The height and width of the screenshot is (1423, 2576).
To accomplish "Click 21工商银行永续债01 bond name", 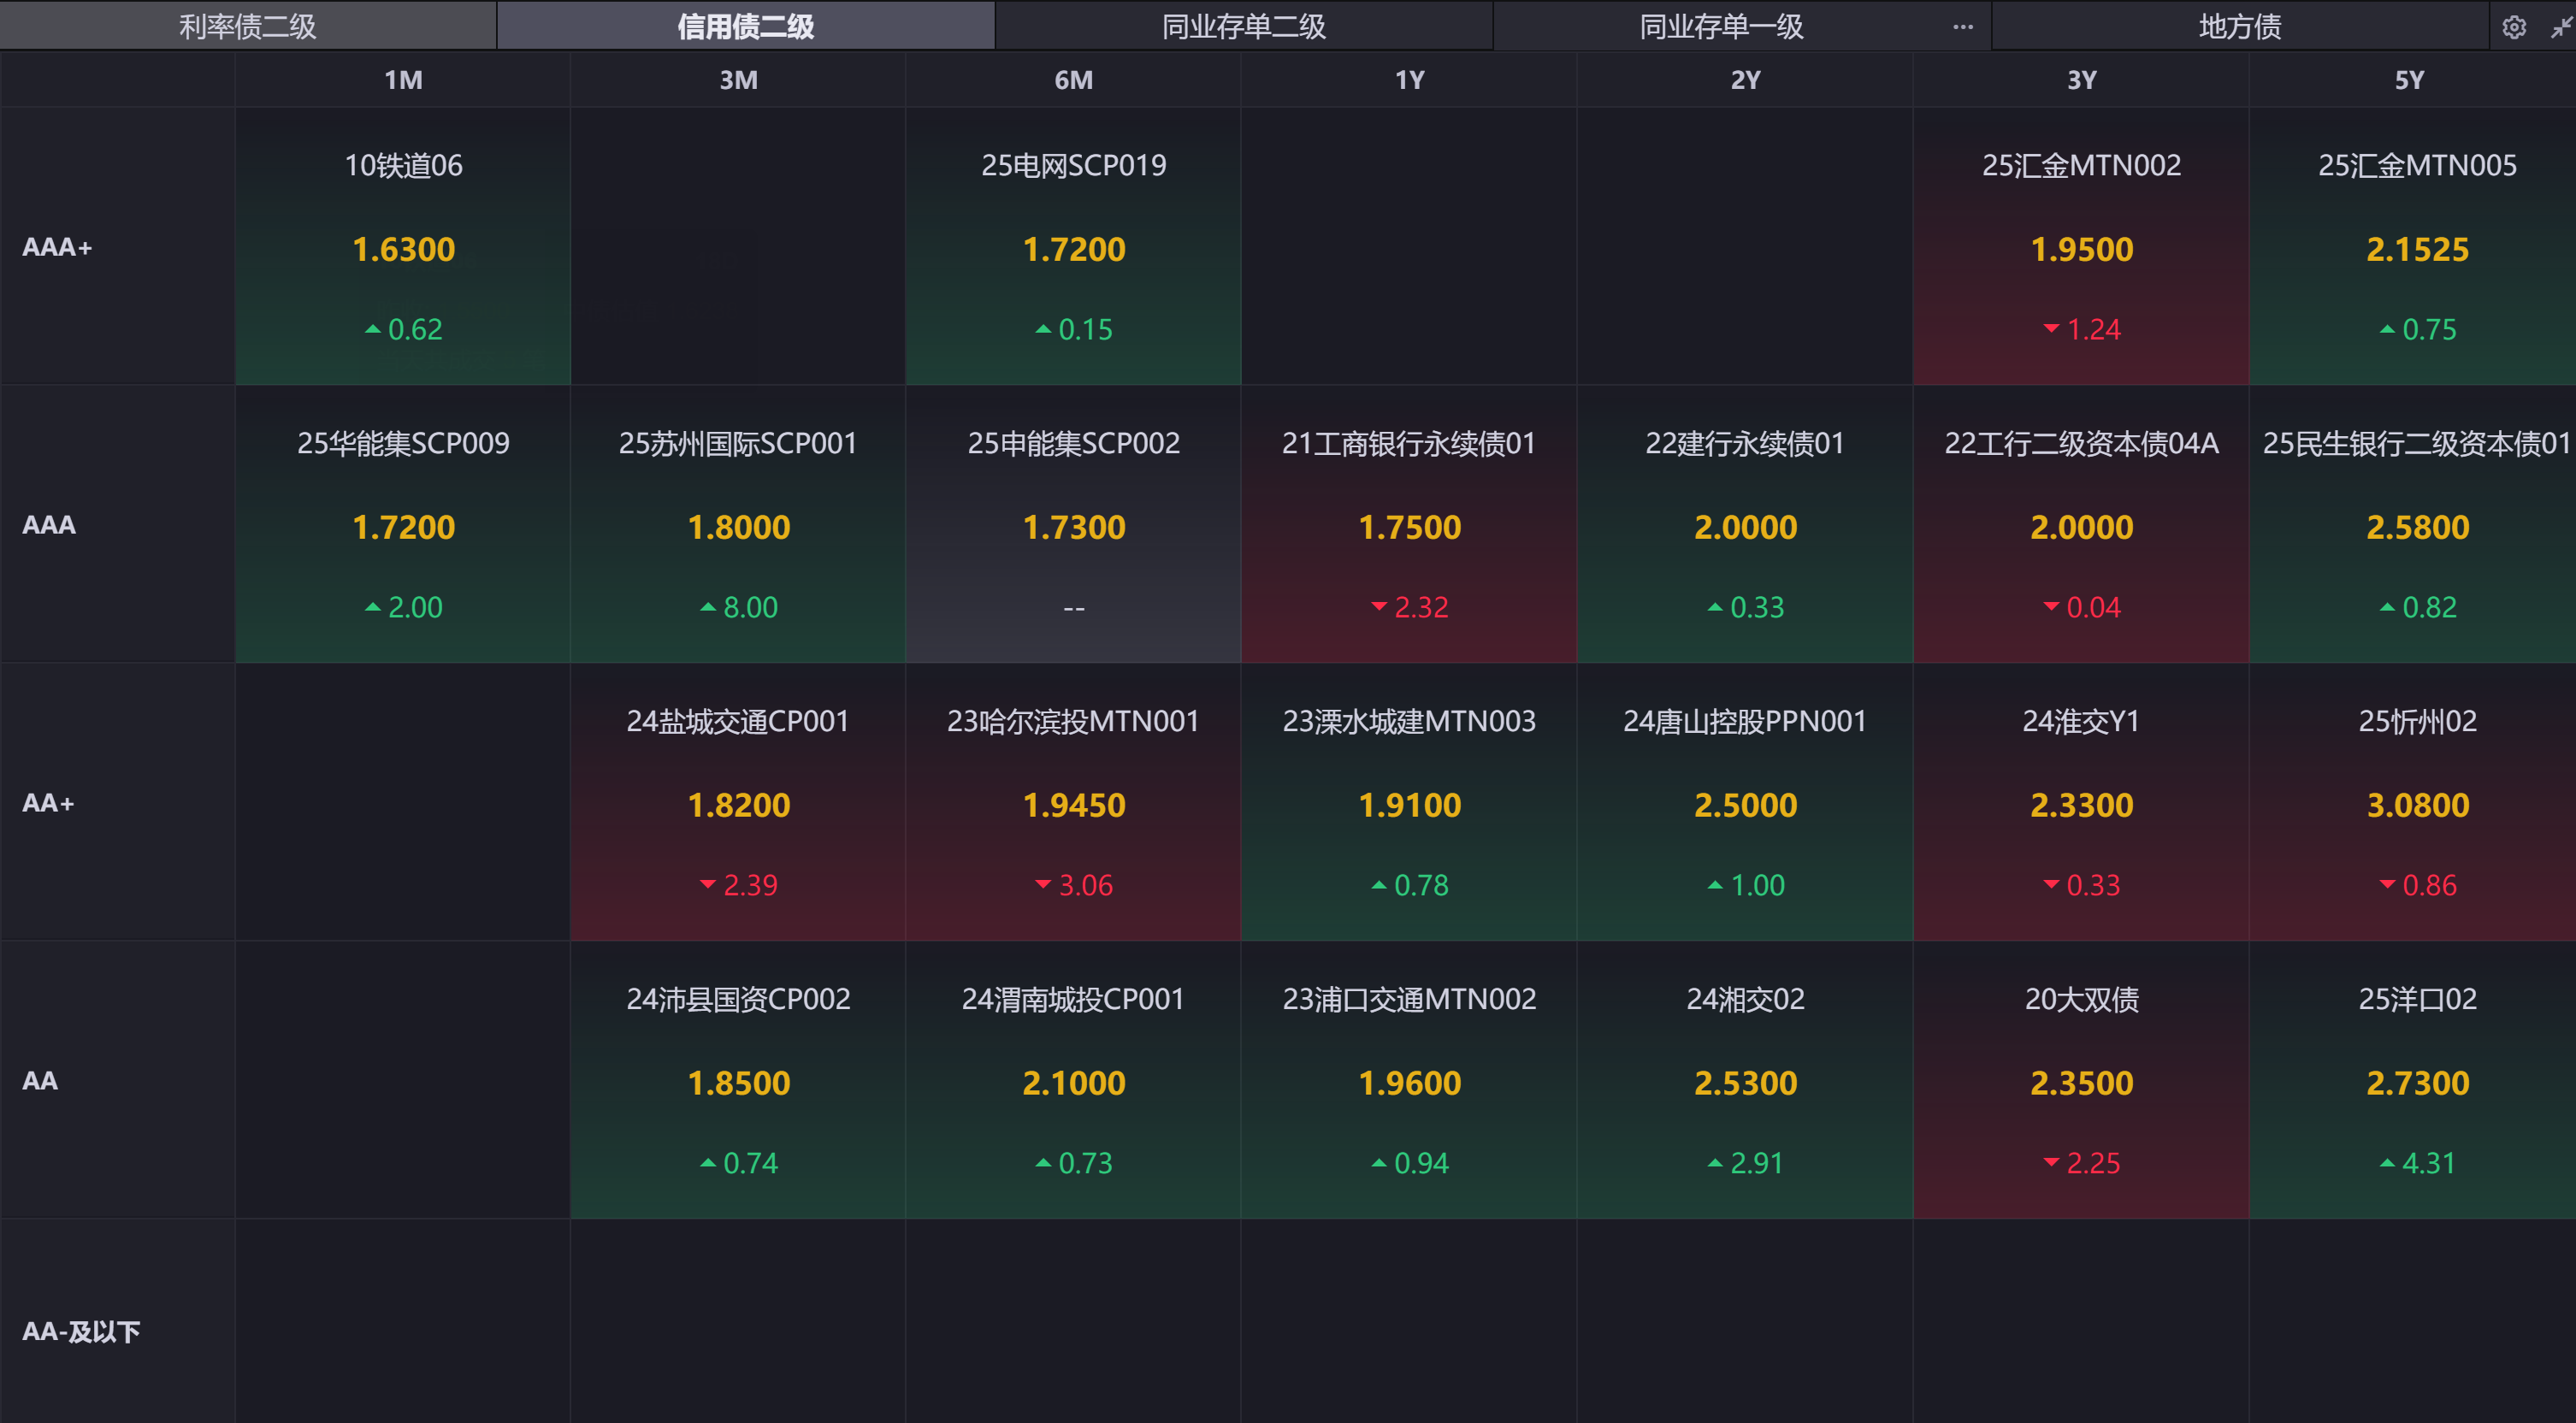I will point(1408,443).
